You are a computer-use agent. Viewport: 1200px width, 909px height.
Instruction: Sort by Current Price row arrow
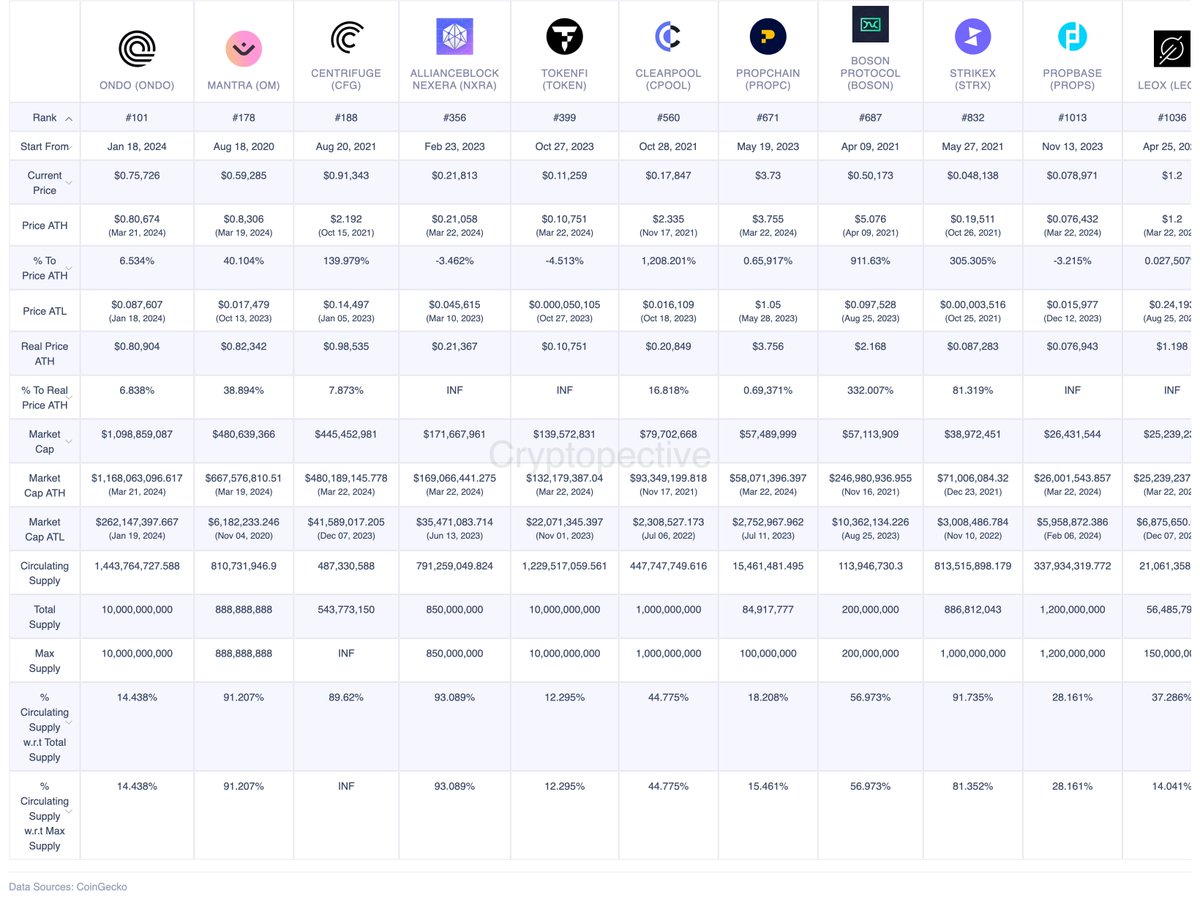tap(69, 183)
